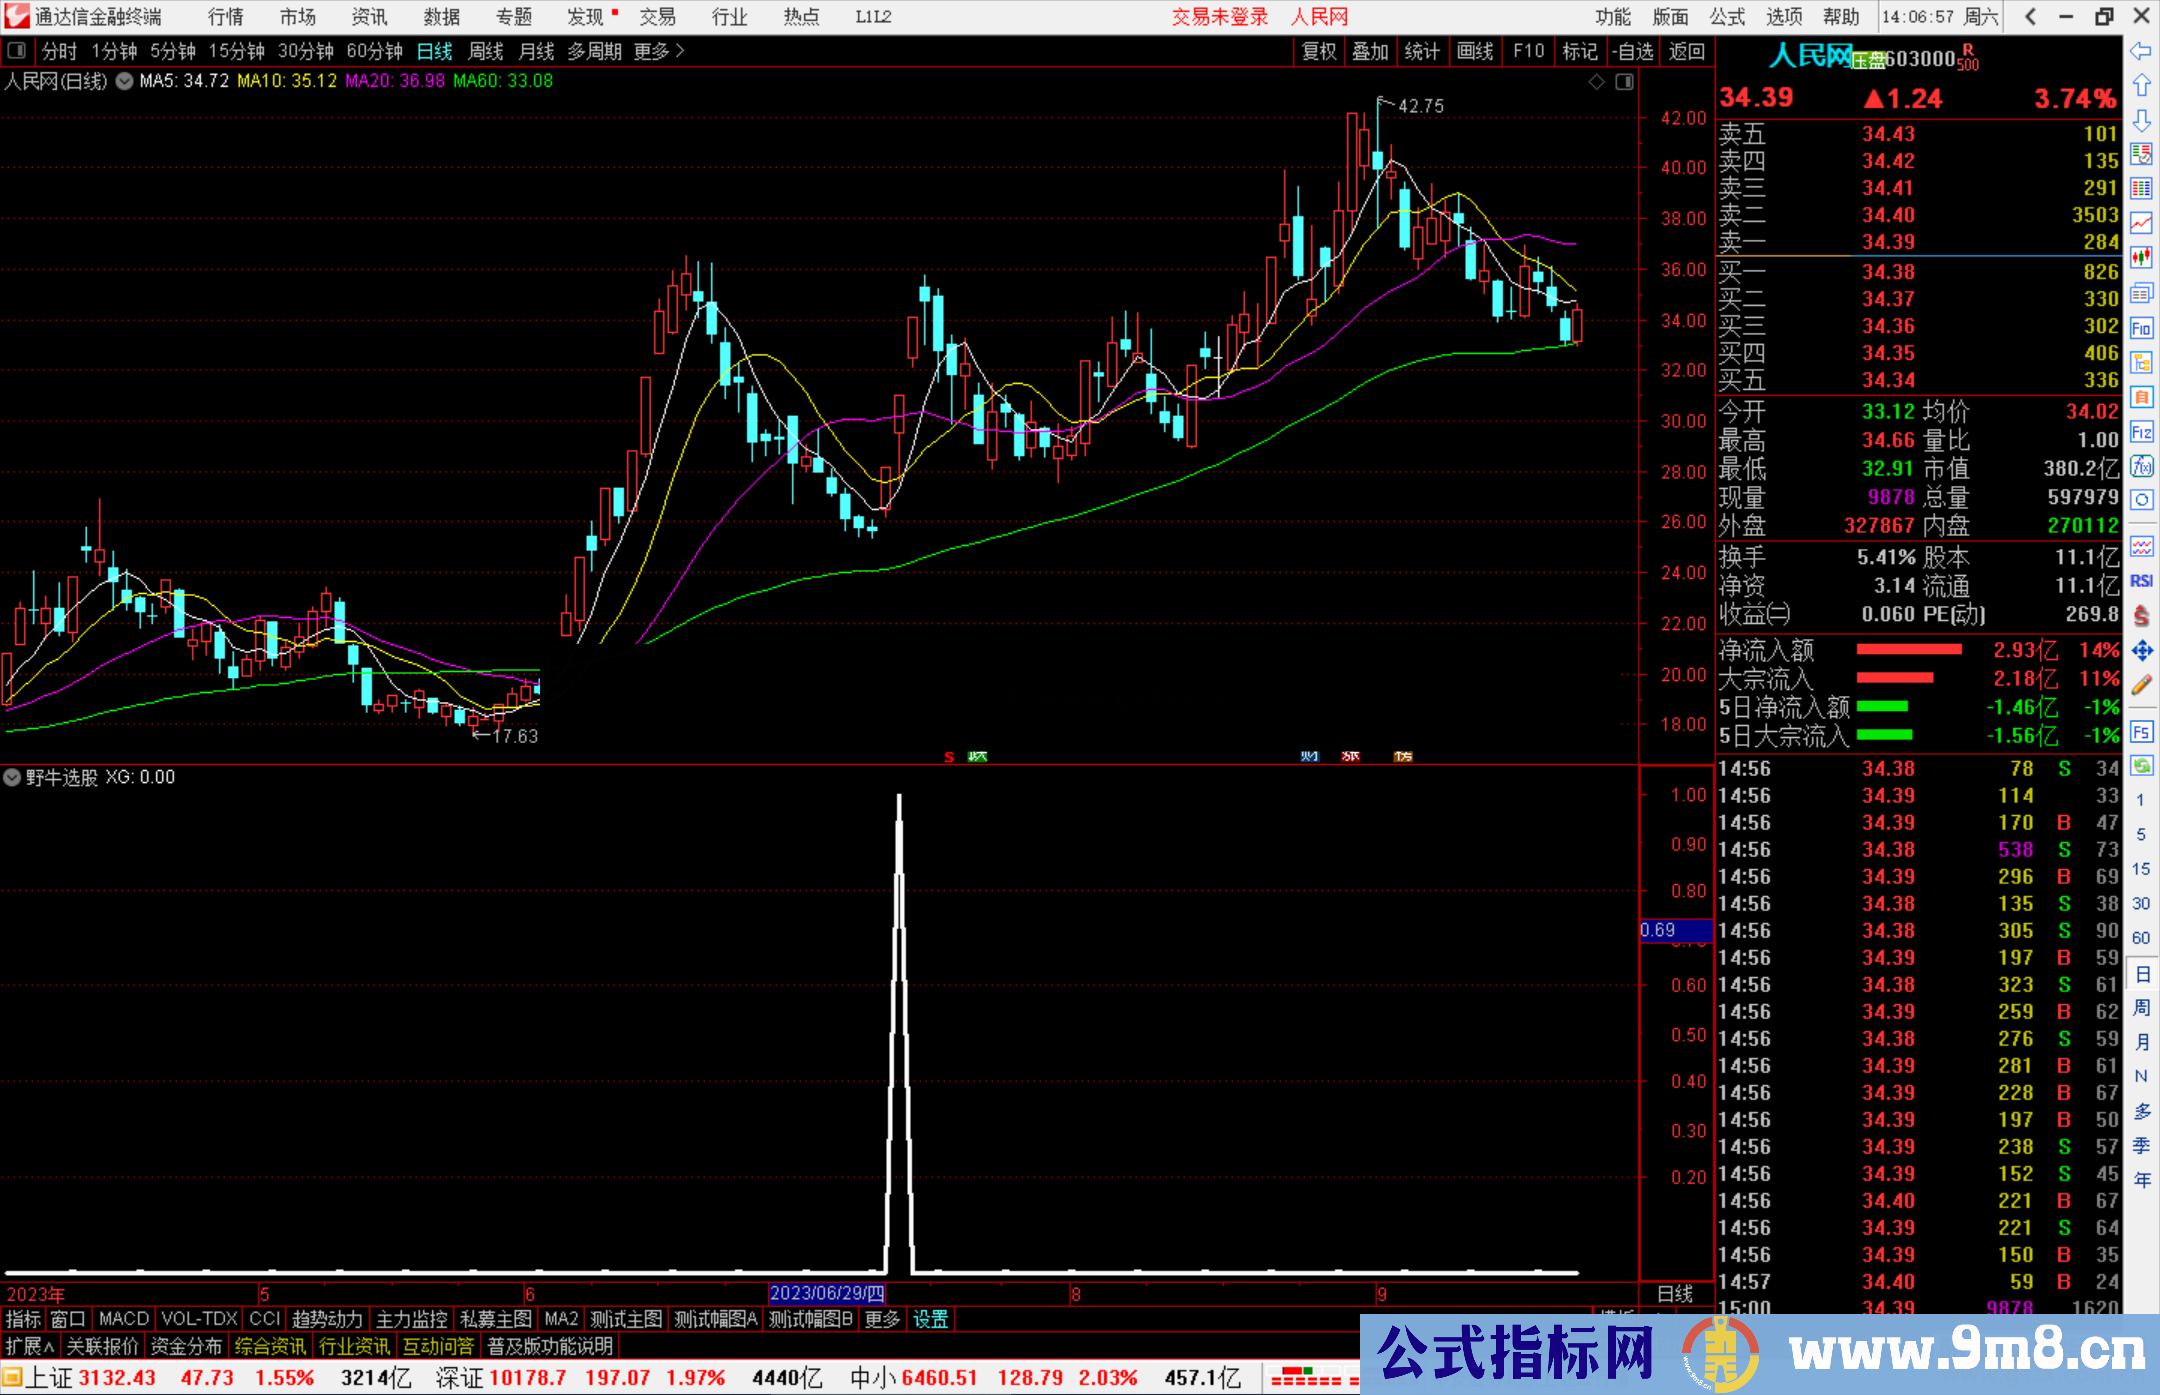Click the red line trend chart sidebar icon
Screen dimensions: 2160x1395
tap(2141, 223)
